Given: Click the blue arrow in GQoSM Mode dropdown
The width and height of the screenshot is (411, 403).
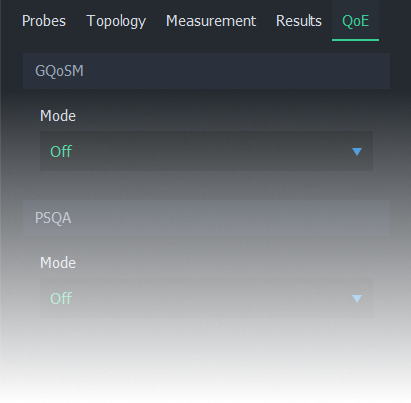Looking at the screenshot, I should point(357,152).
